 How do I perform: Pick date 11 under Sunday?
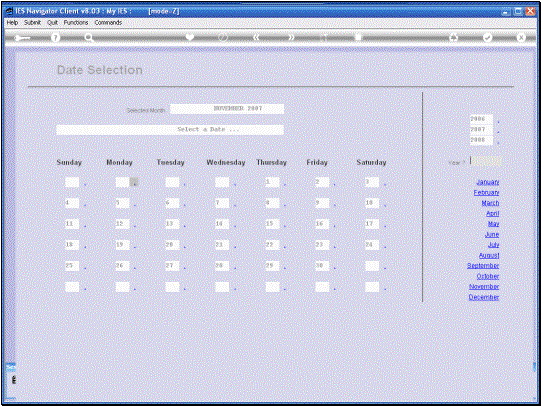(72, 224)
